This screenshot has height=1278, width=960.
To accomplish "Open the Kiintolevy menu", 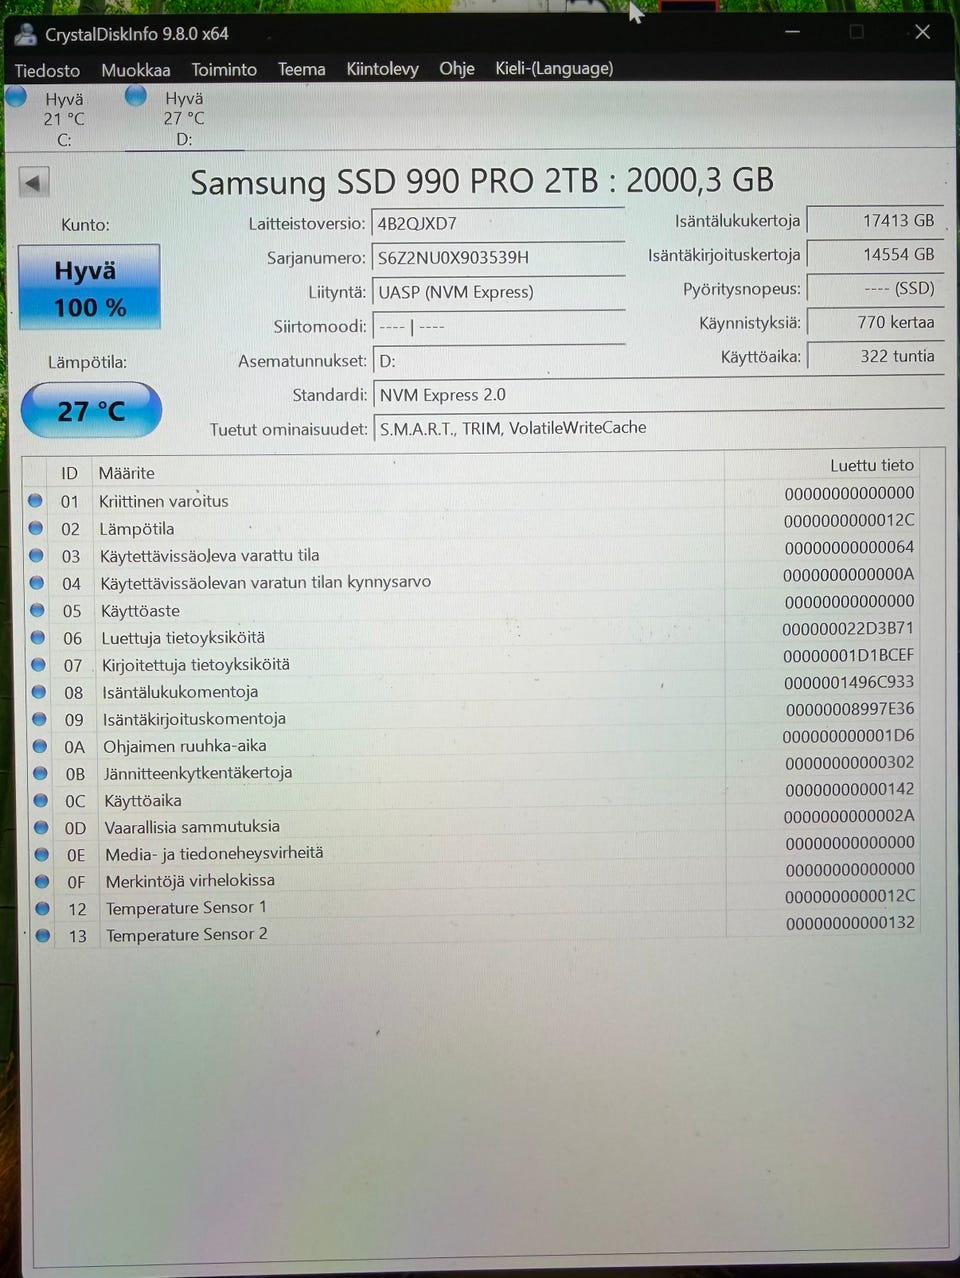I will 382,68.
